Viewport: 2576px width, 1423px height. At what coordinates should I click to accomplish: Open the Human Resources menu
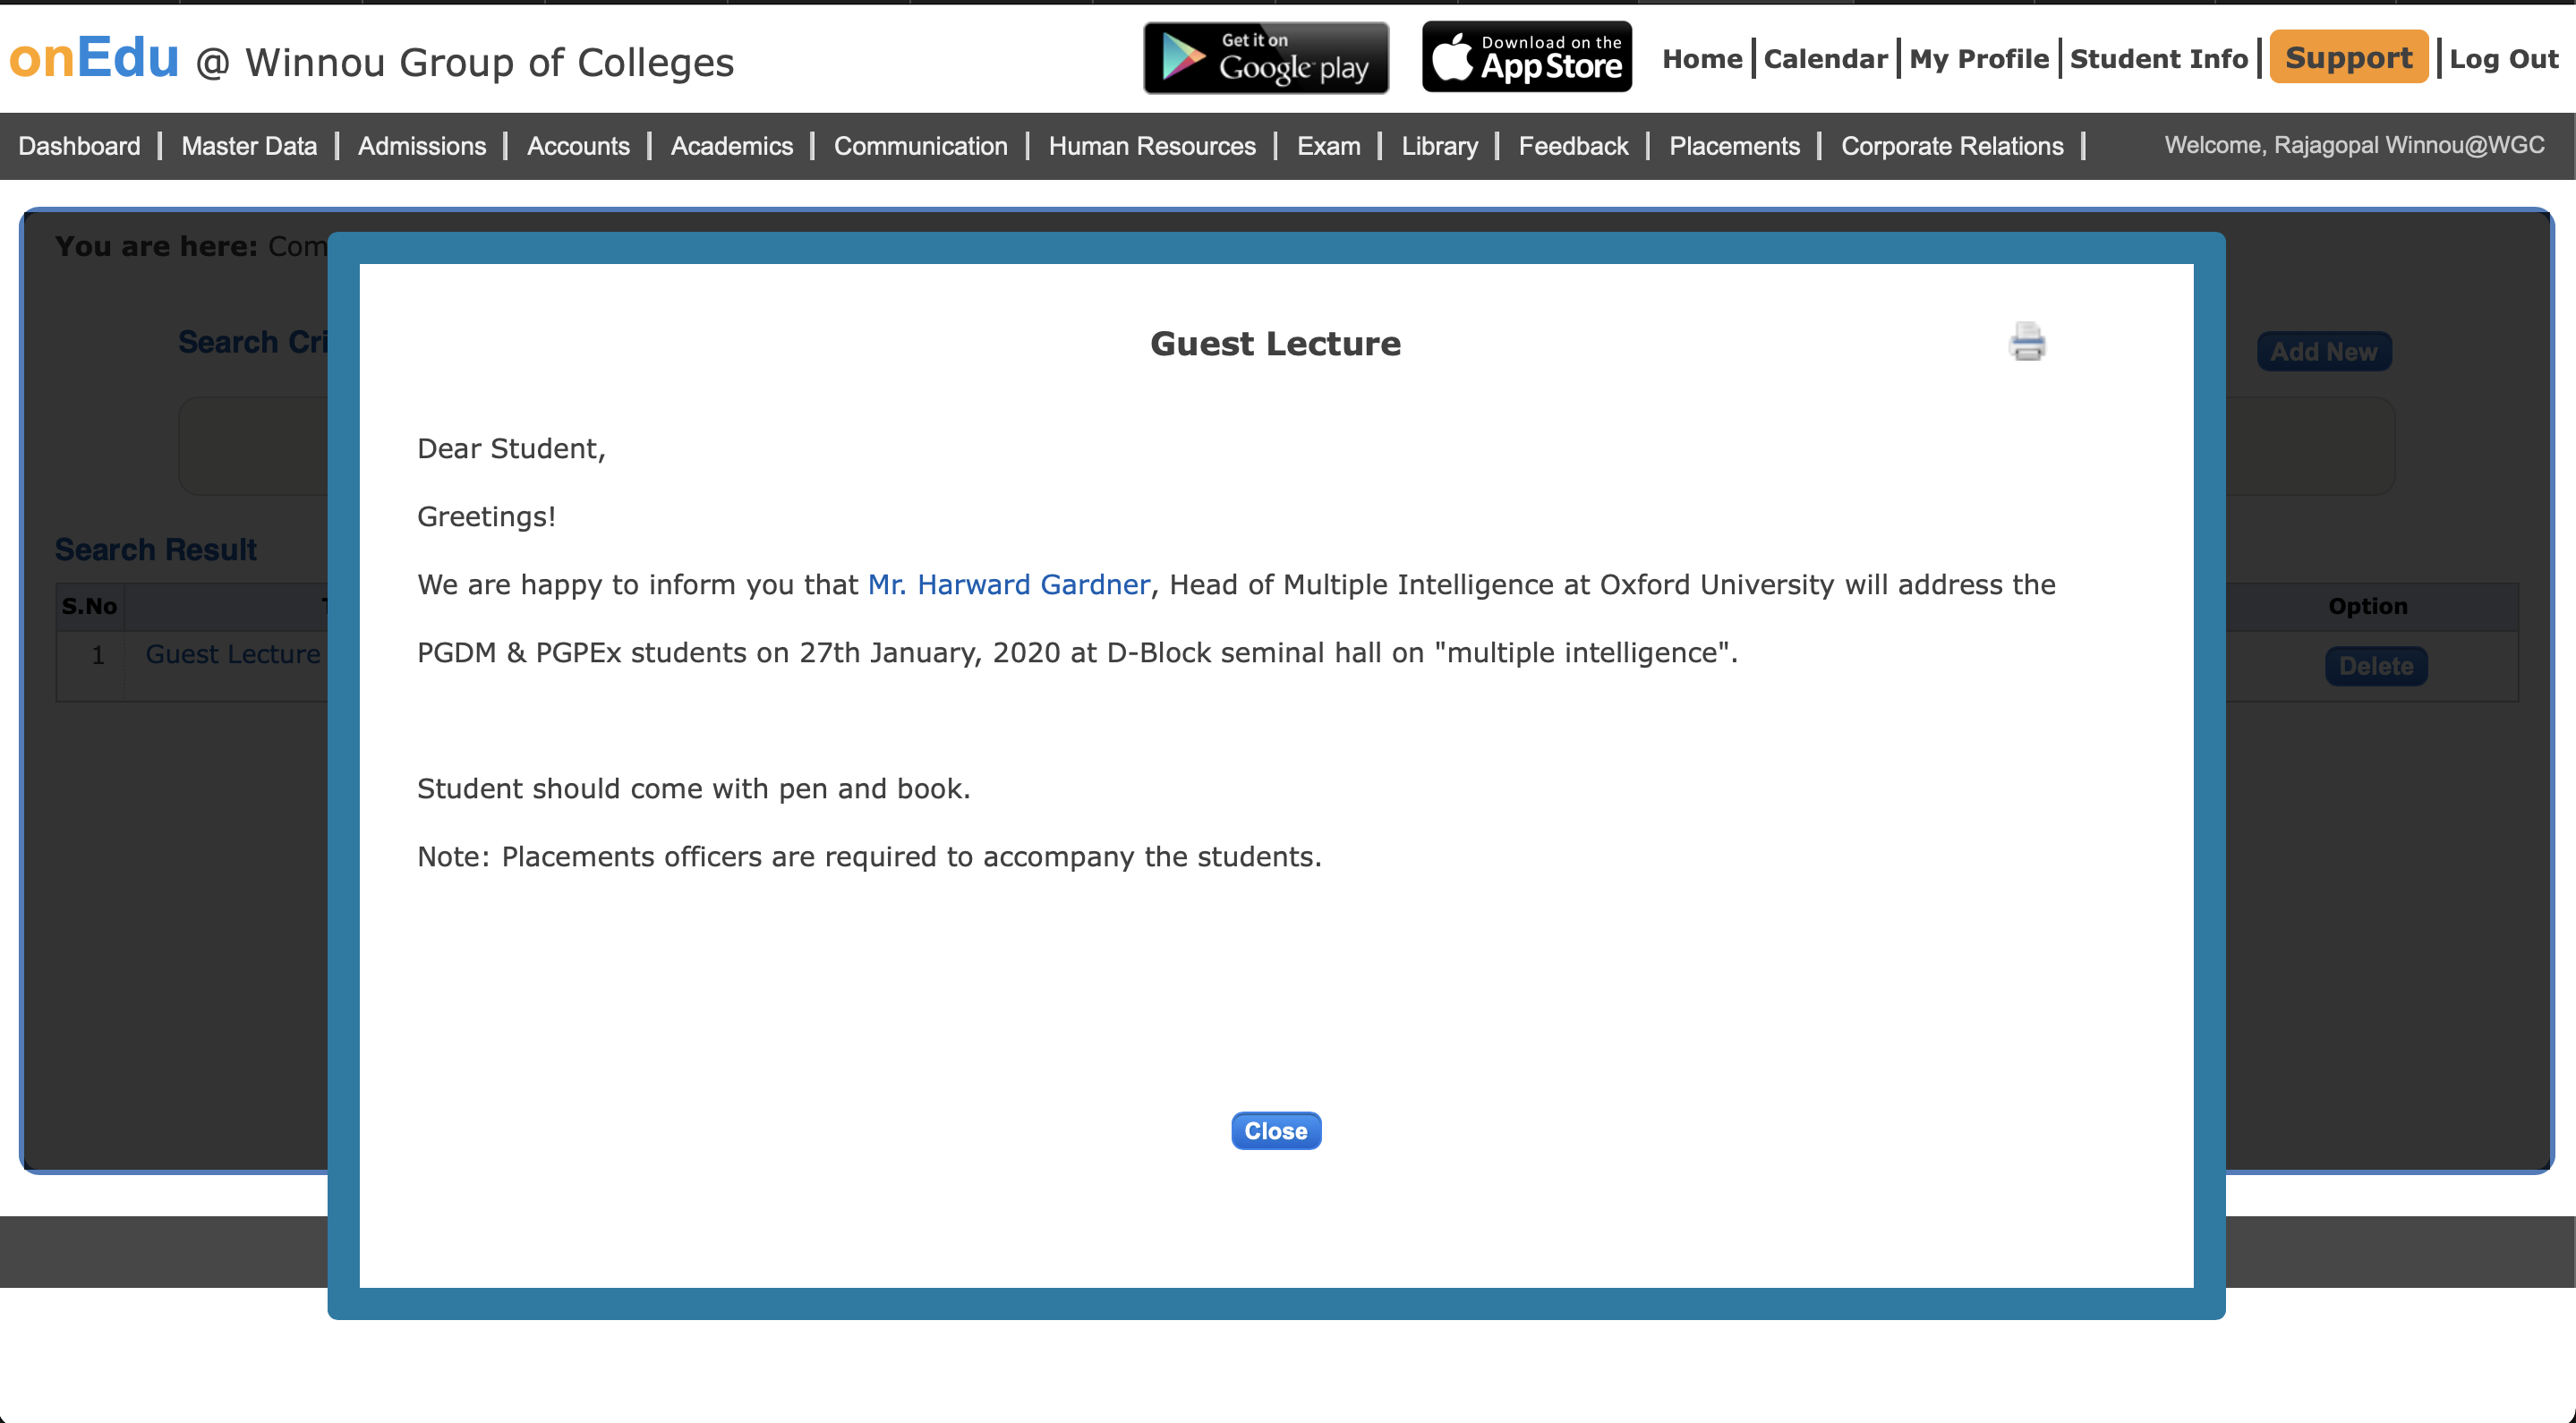(x=1151, y=146)
